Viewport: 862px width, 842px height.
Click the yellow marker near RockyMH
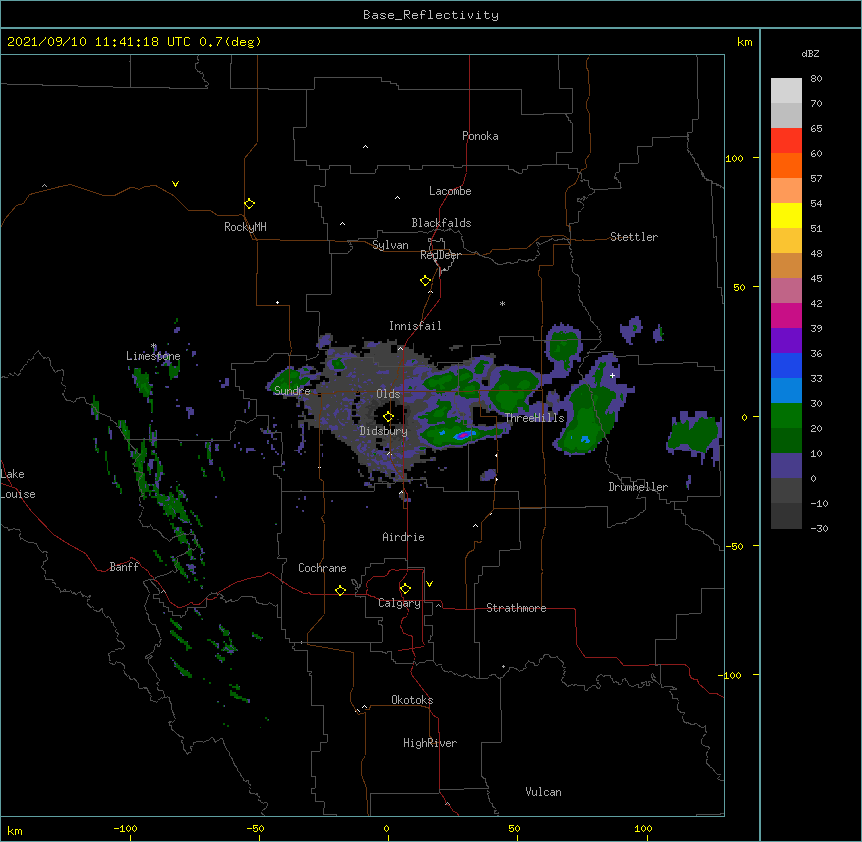pyautogui.click(x=249, y=203)
